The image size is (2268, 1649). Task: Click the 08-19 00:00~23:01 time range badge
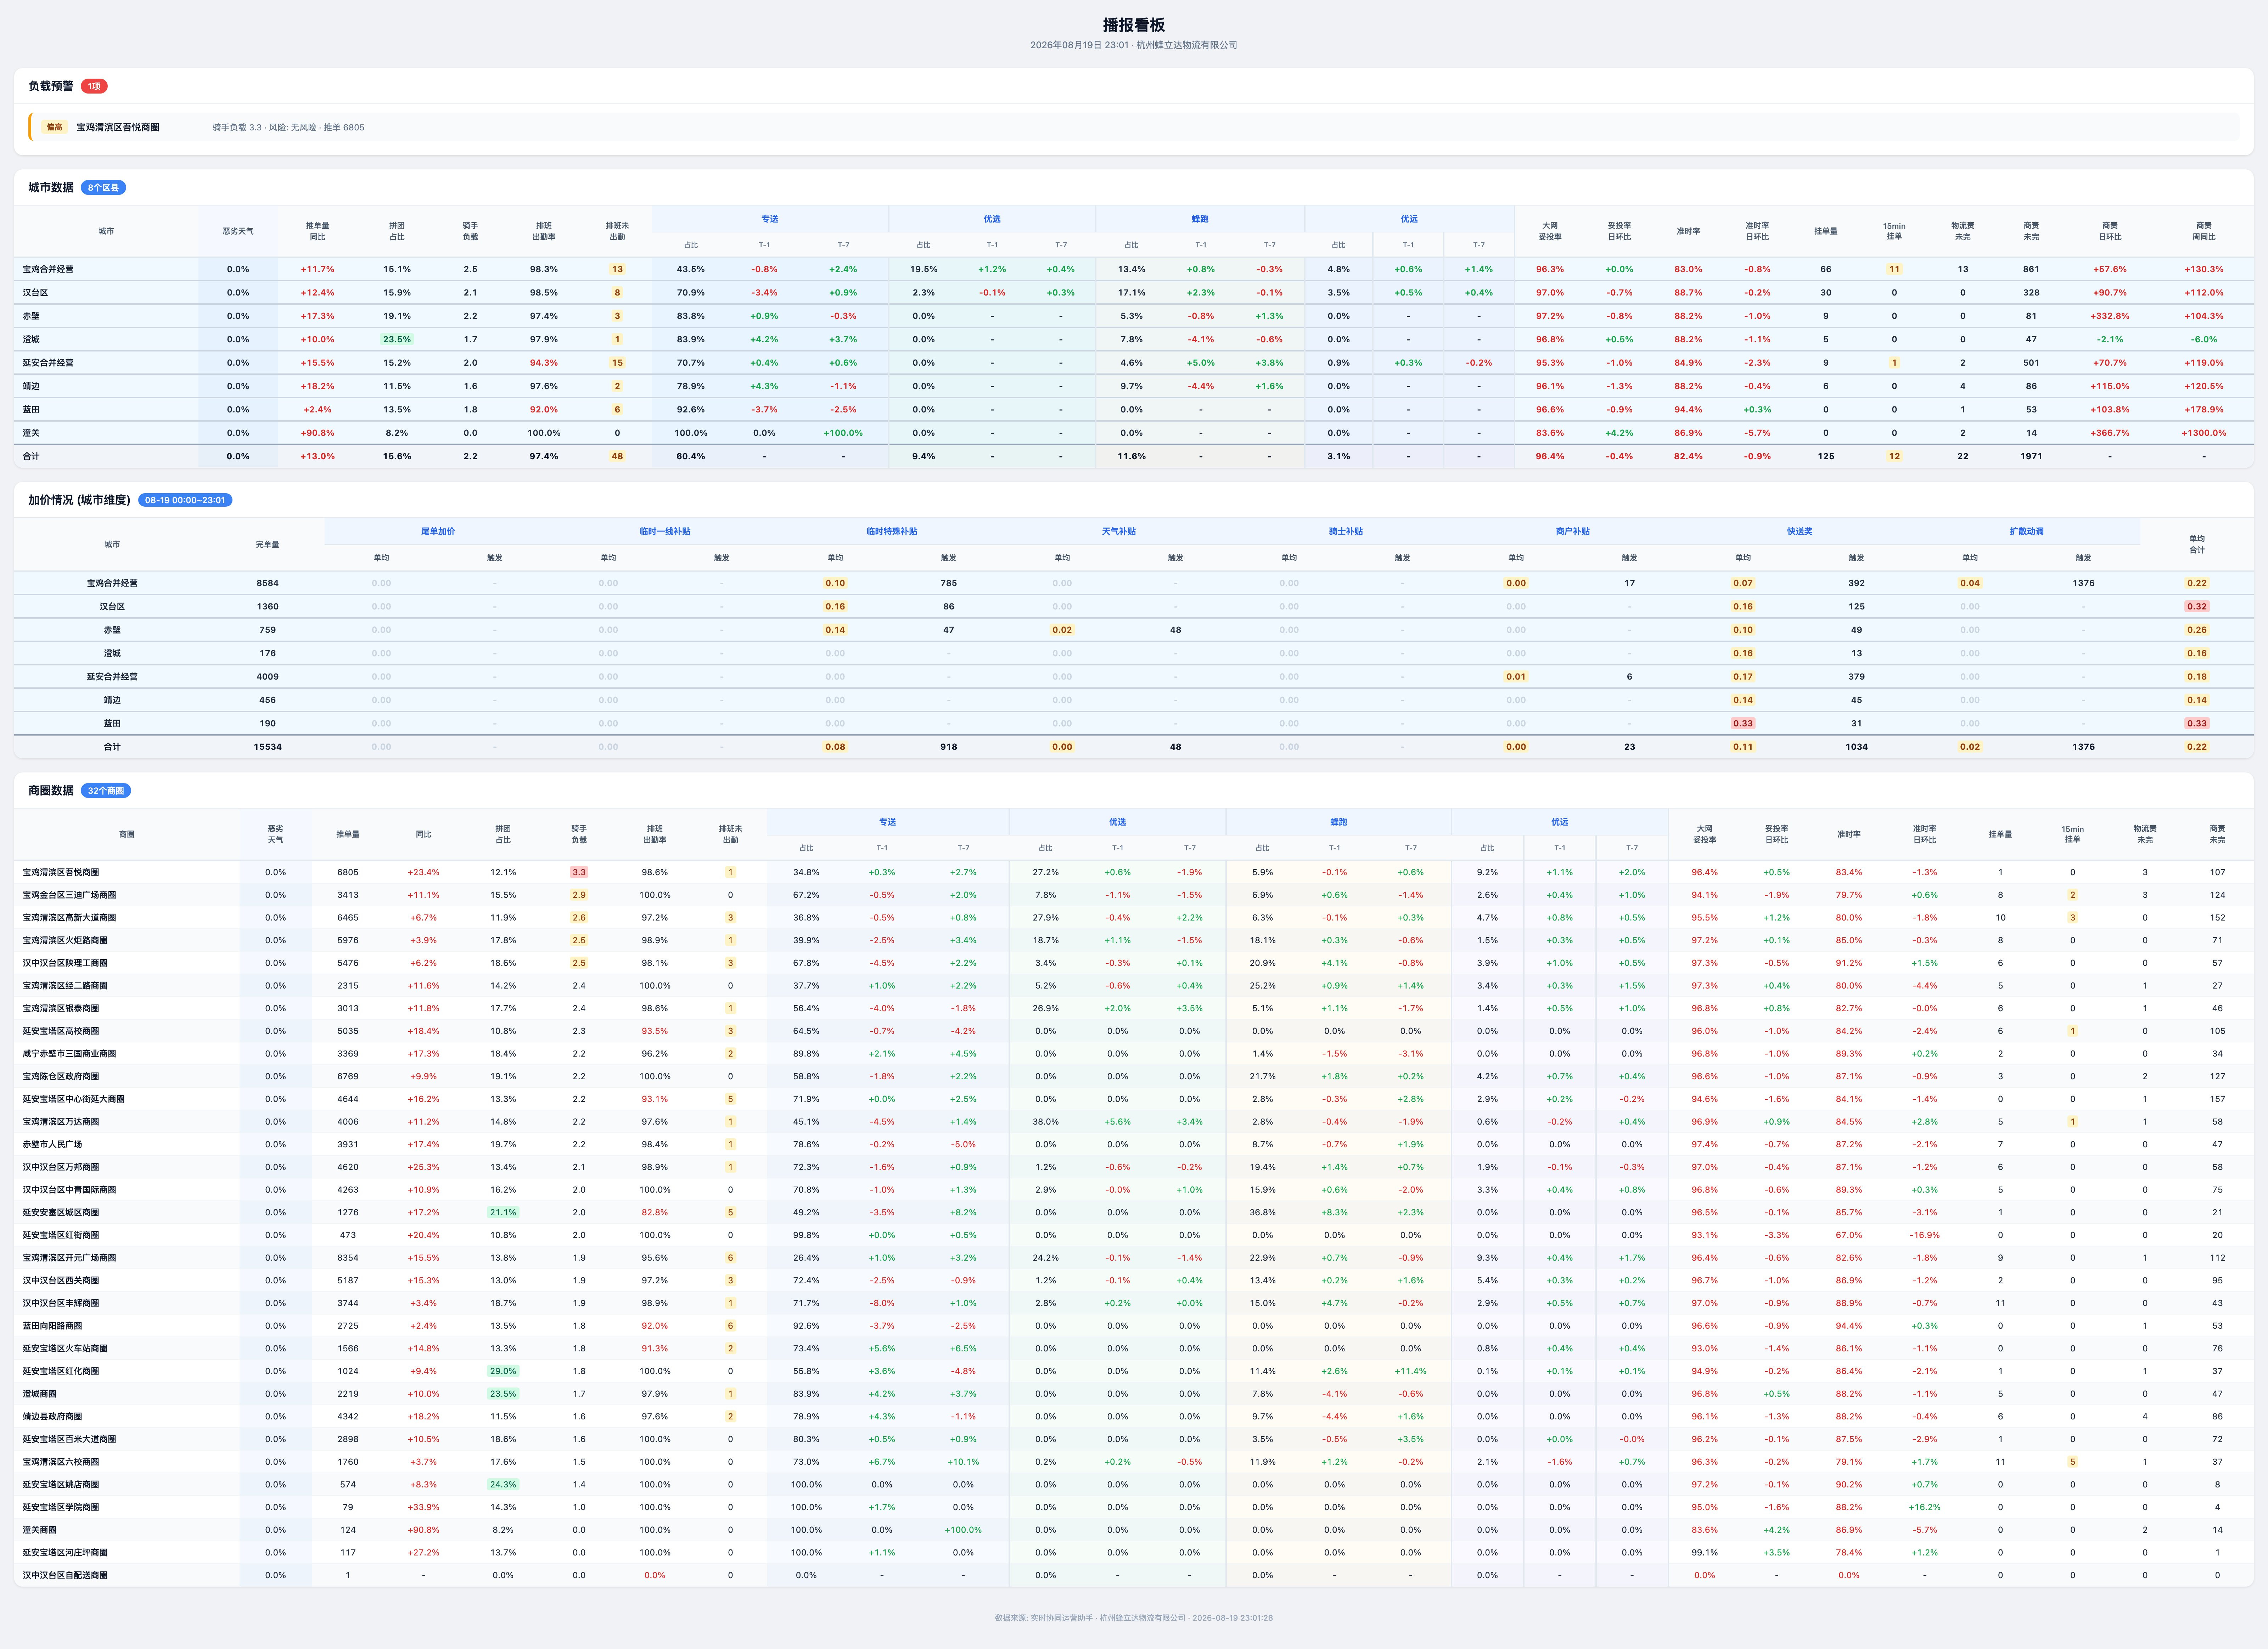coord(185,500)
